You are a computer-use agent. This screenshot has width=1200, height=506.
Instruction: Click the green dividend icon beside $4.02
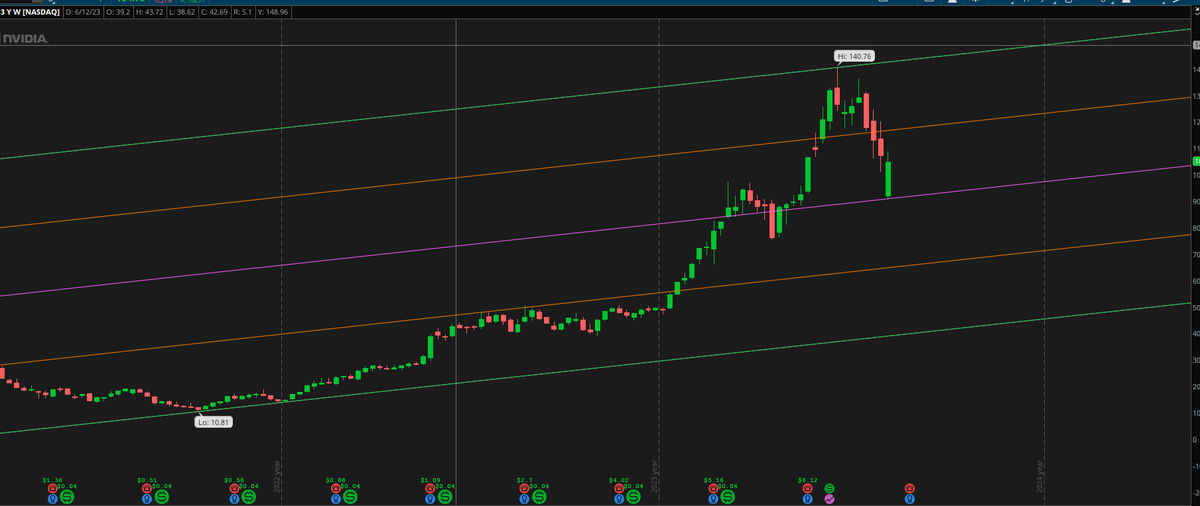(634, 496)
